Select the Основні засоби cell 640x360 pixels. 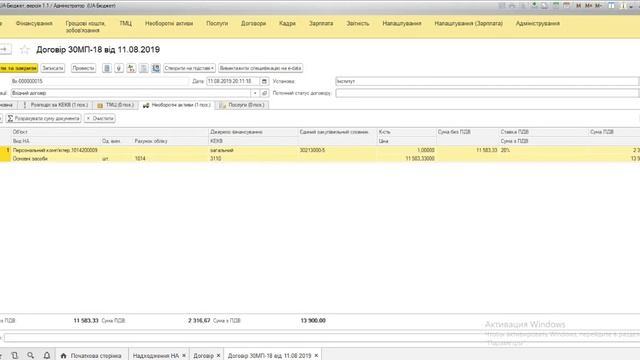pos(56,158)
